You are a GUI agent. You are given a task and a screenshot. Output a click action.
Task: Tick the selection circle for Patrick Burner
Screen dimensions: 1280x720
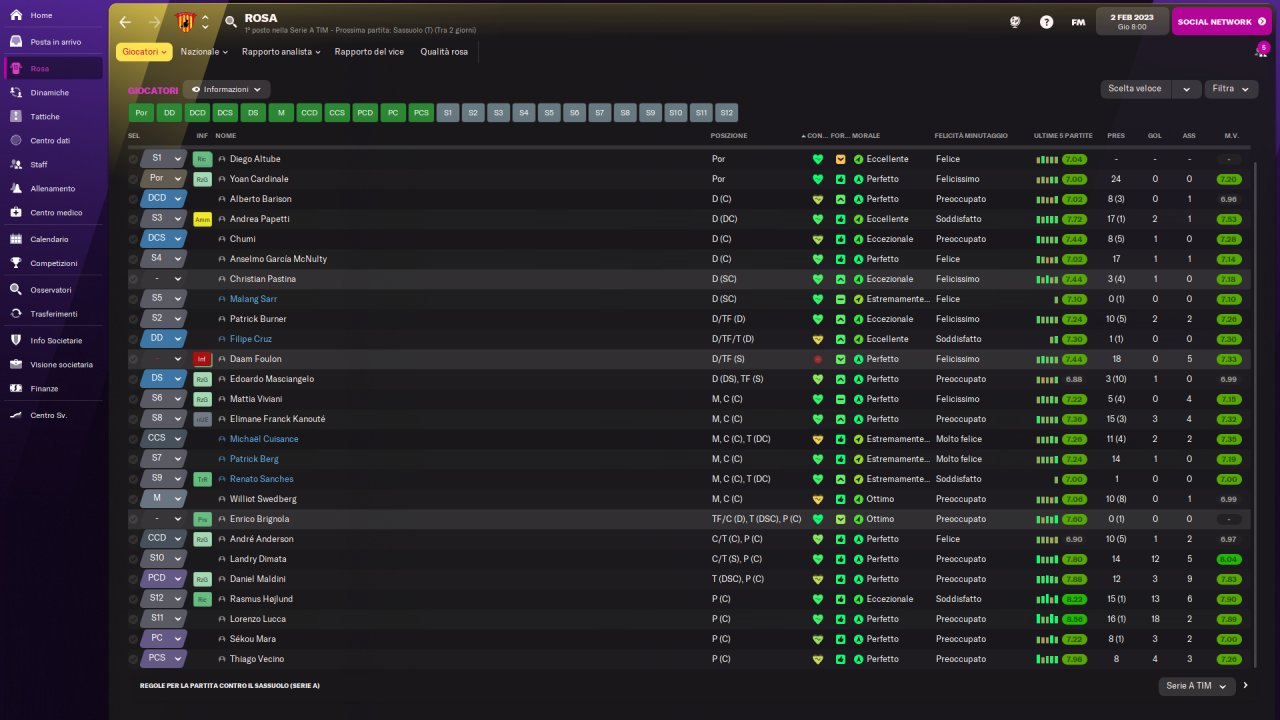point(134,319)
